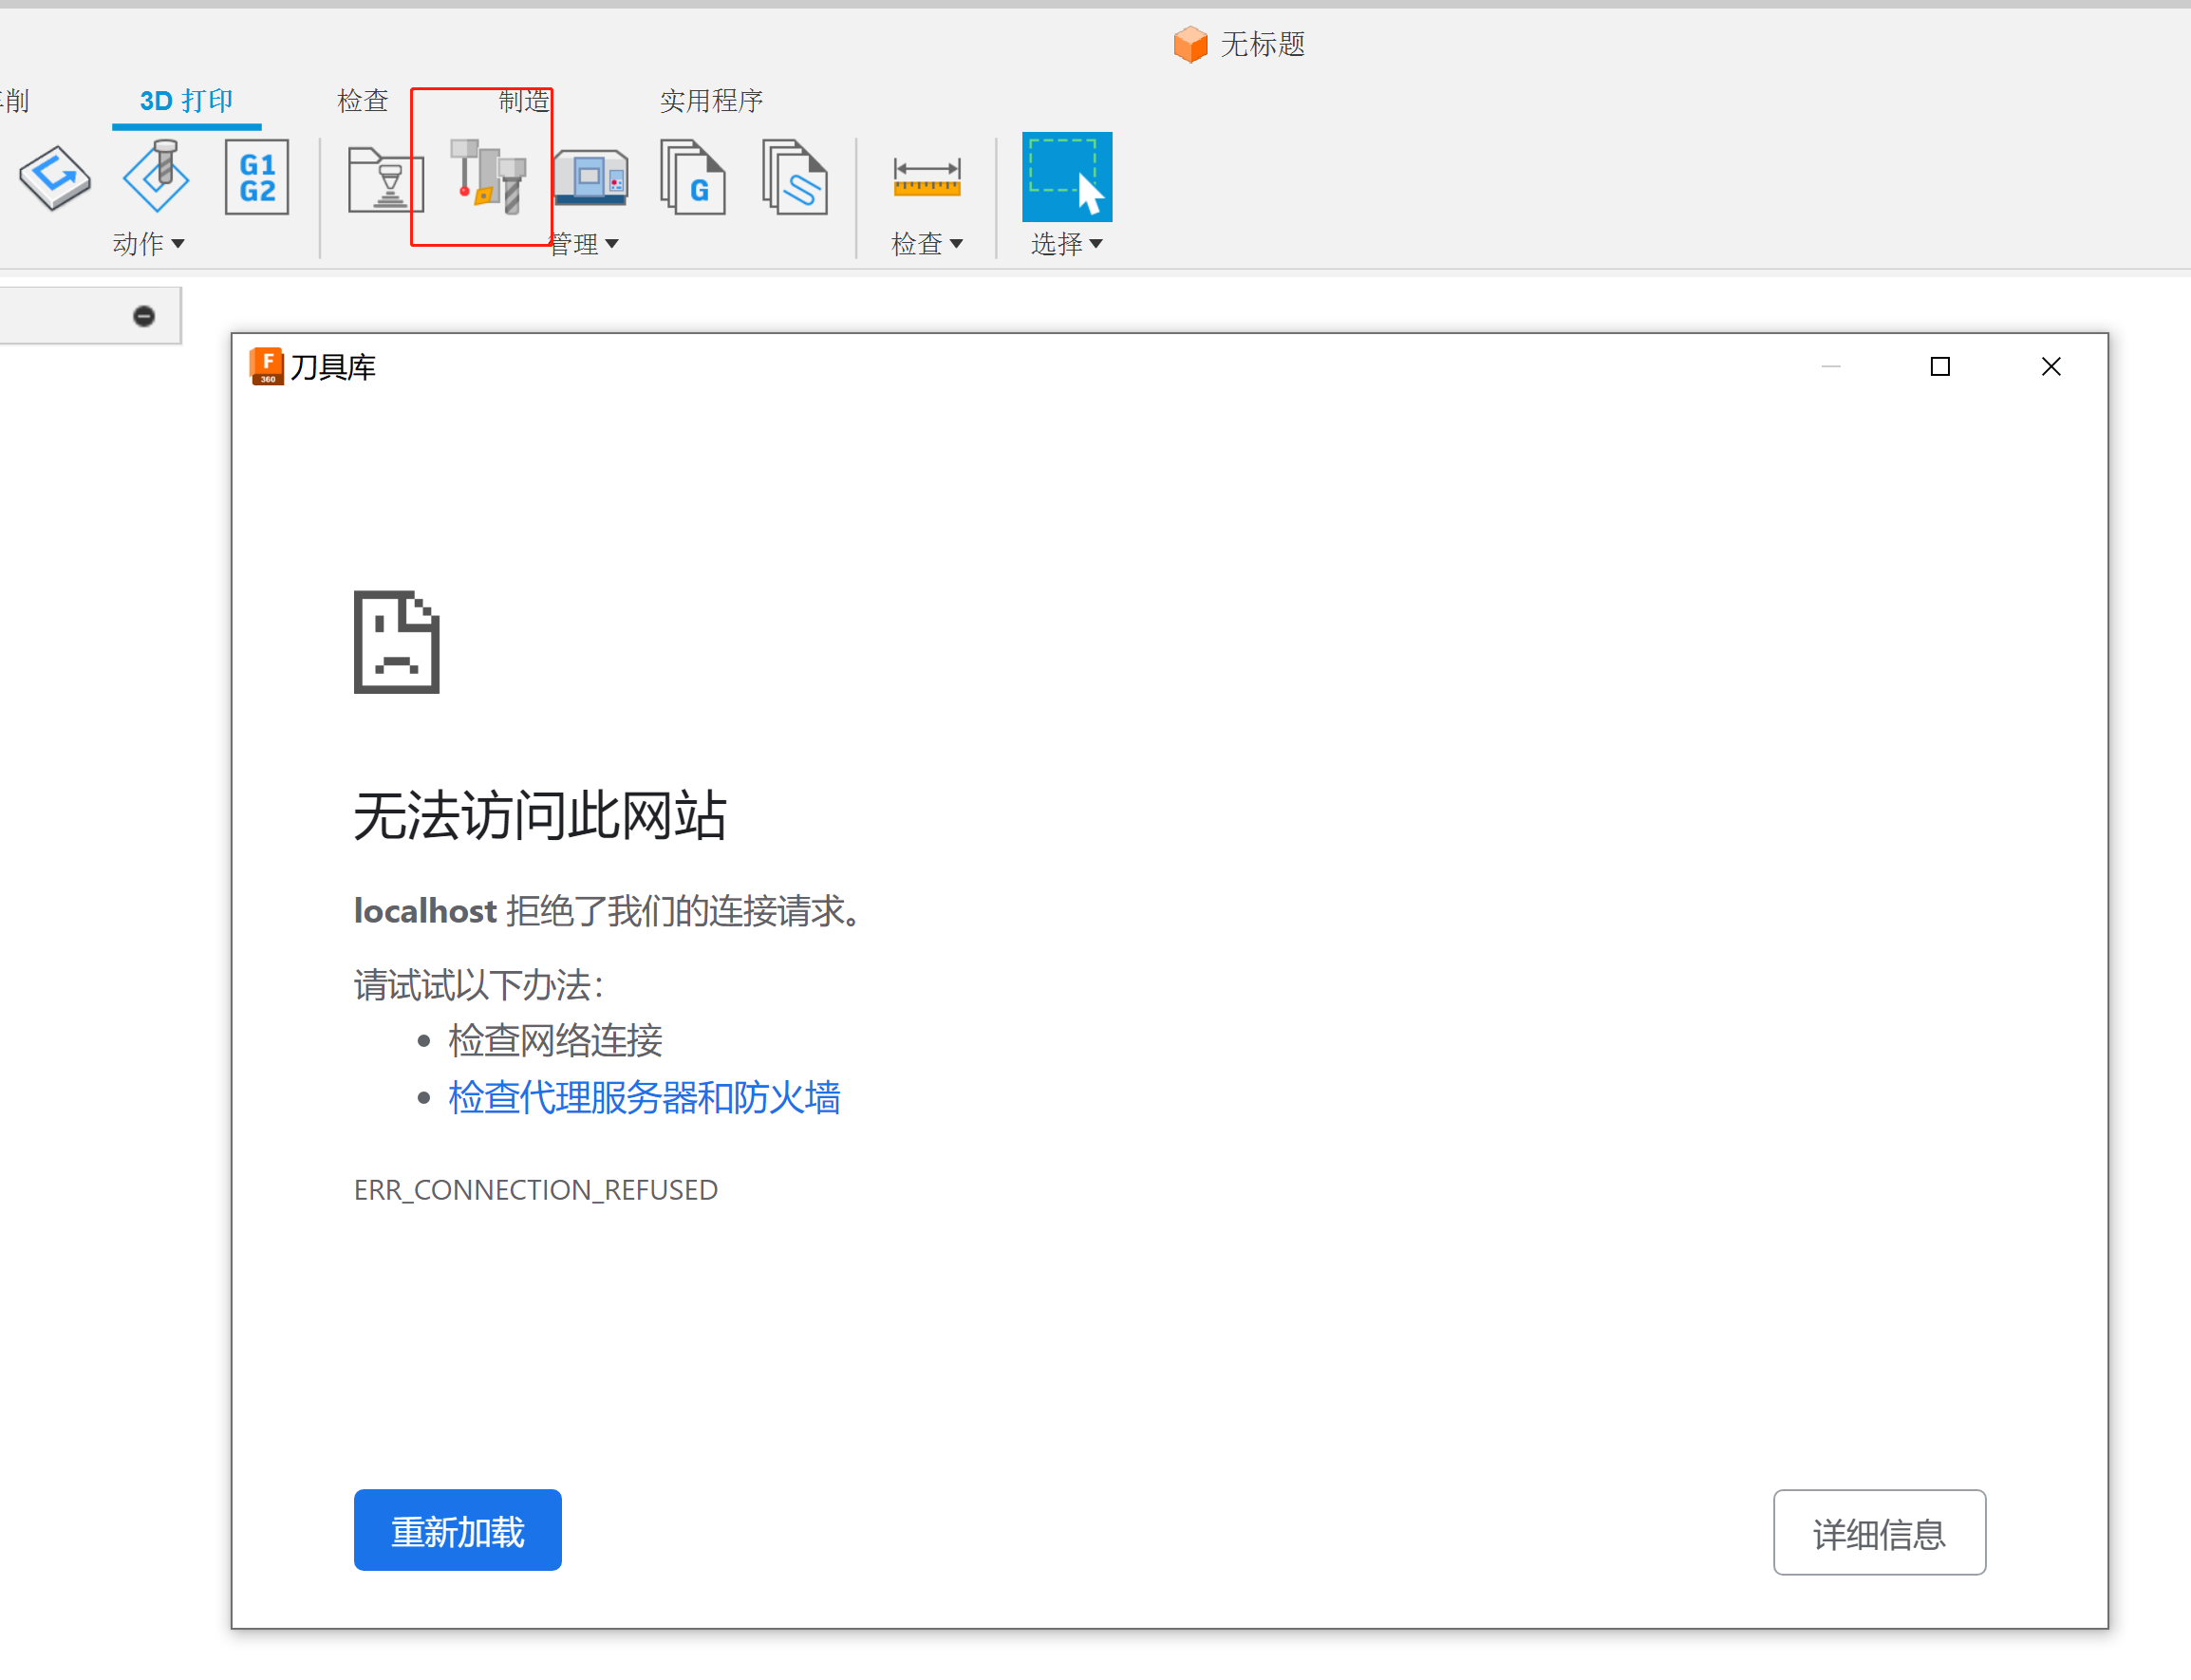Open the 选择 dropdown menu

click(1066, 243)
